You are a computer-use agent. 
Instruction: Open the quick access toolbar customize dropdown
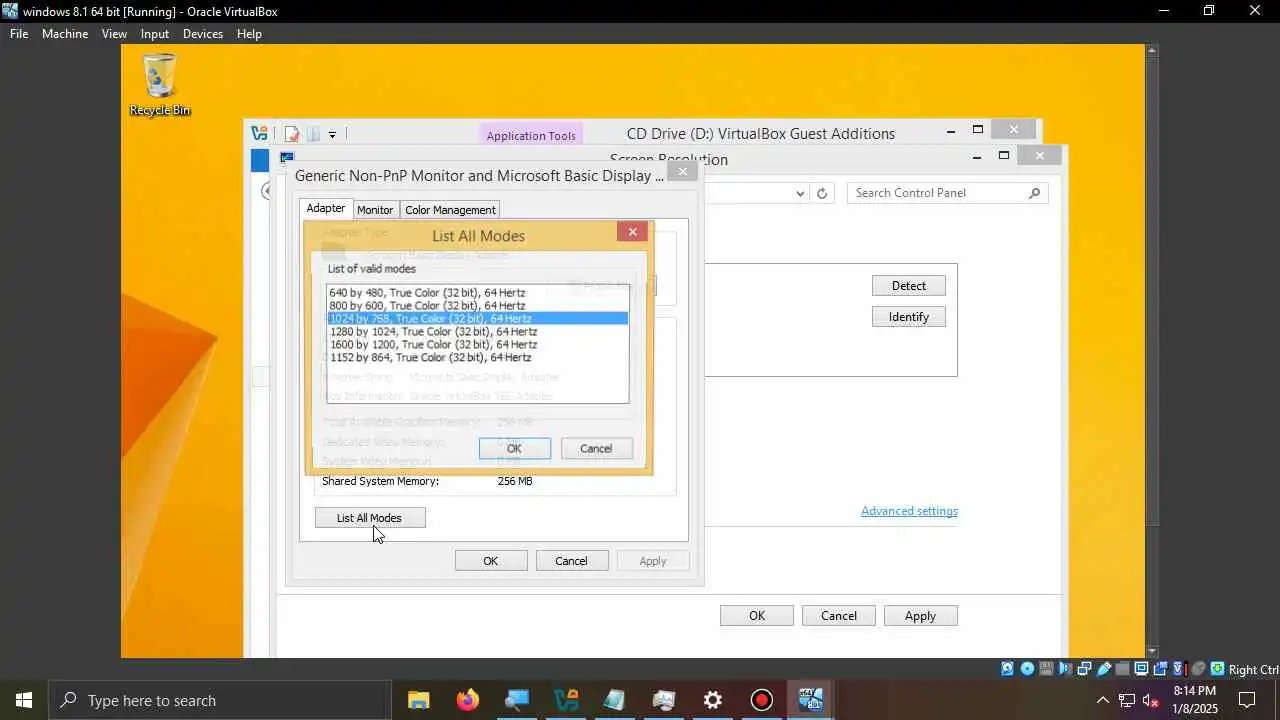click(x=332, y=134)
